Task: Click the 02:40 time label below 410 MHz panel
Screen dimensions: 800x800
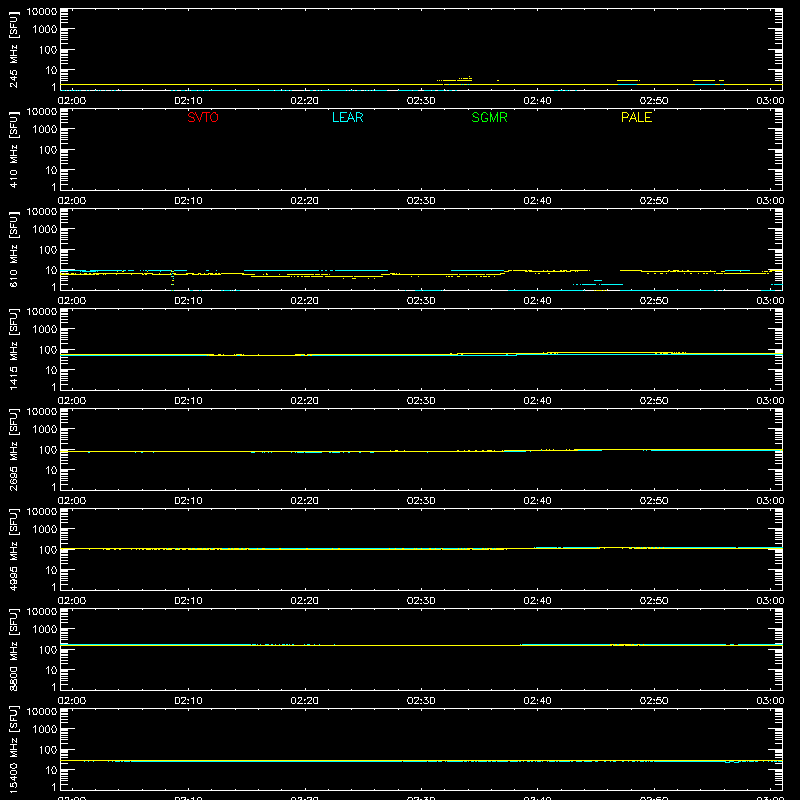Action: pos(537,201)
